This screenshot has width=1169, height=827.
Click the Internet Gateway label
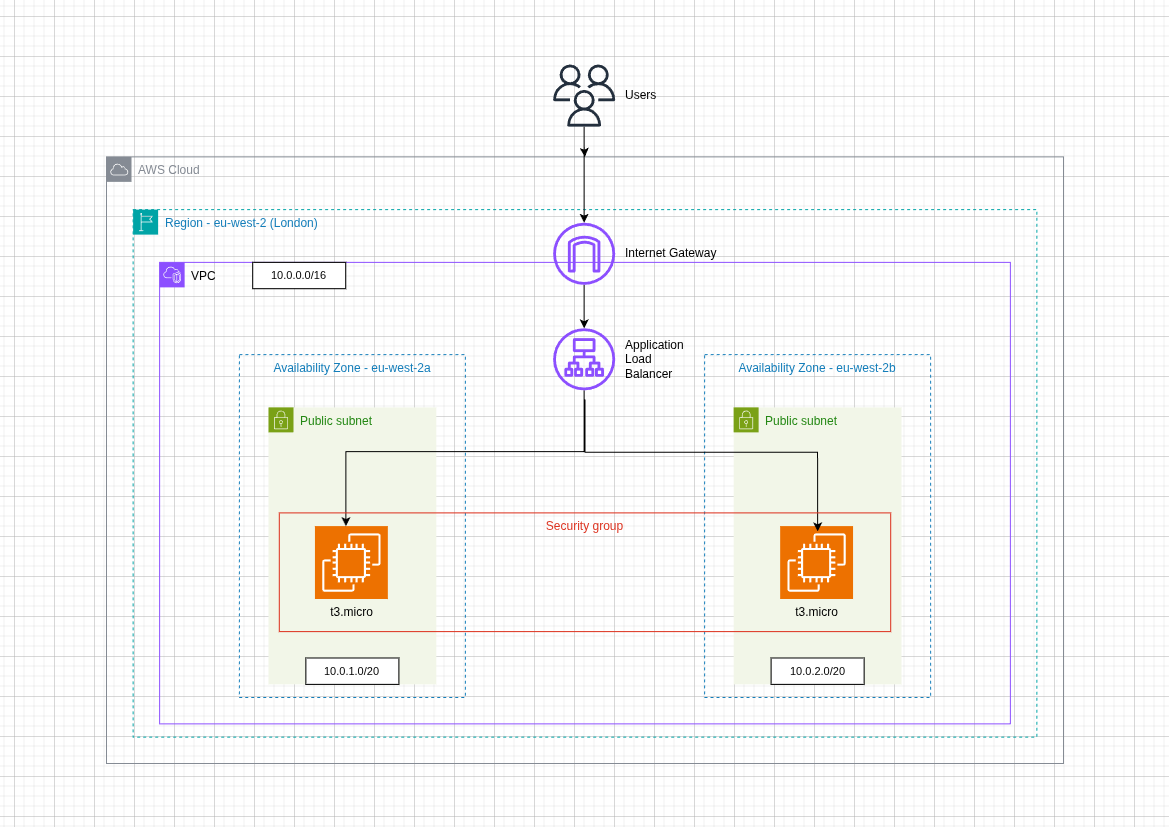670,253
